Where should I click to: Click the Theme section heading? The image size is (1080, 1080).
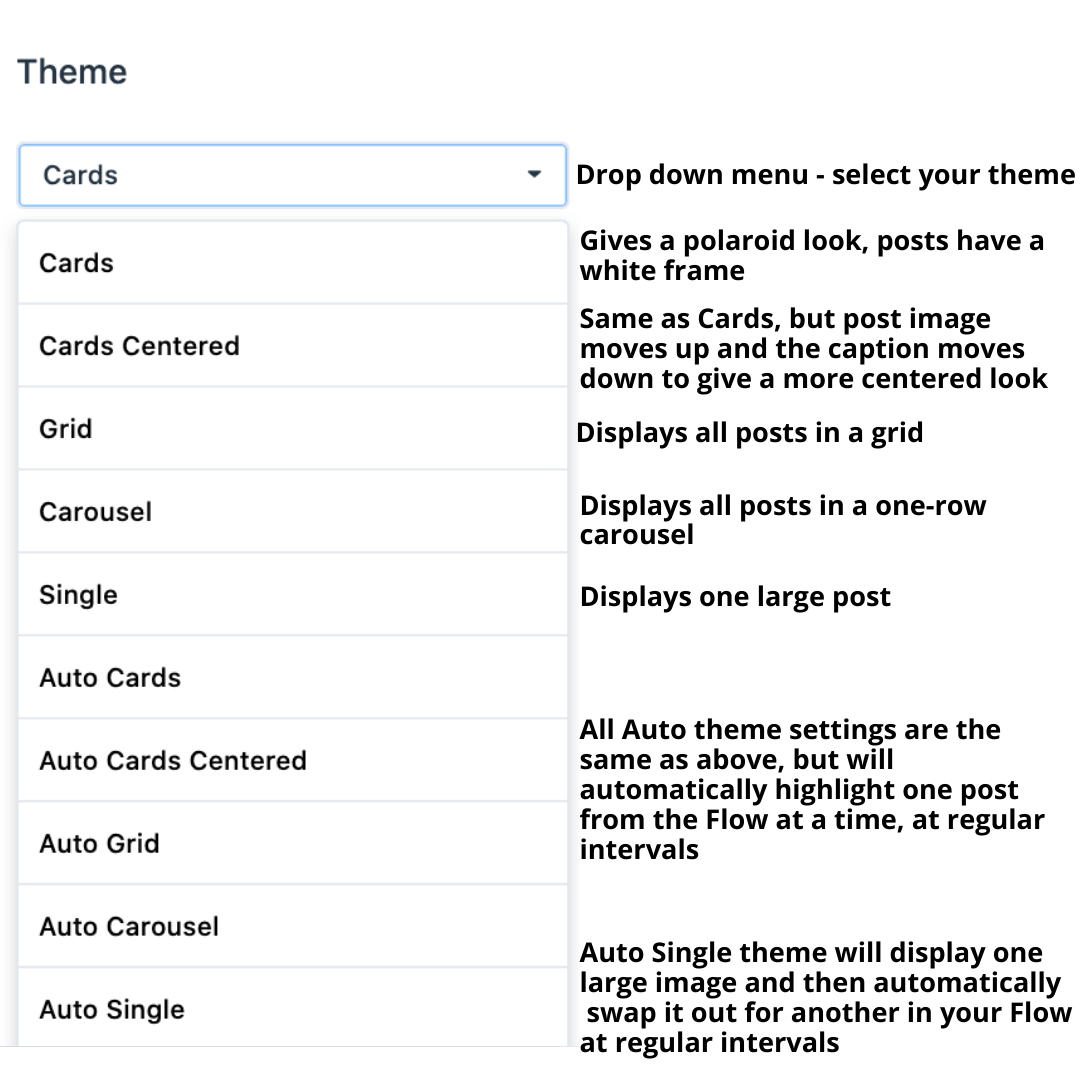click(x=72, y=72)
